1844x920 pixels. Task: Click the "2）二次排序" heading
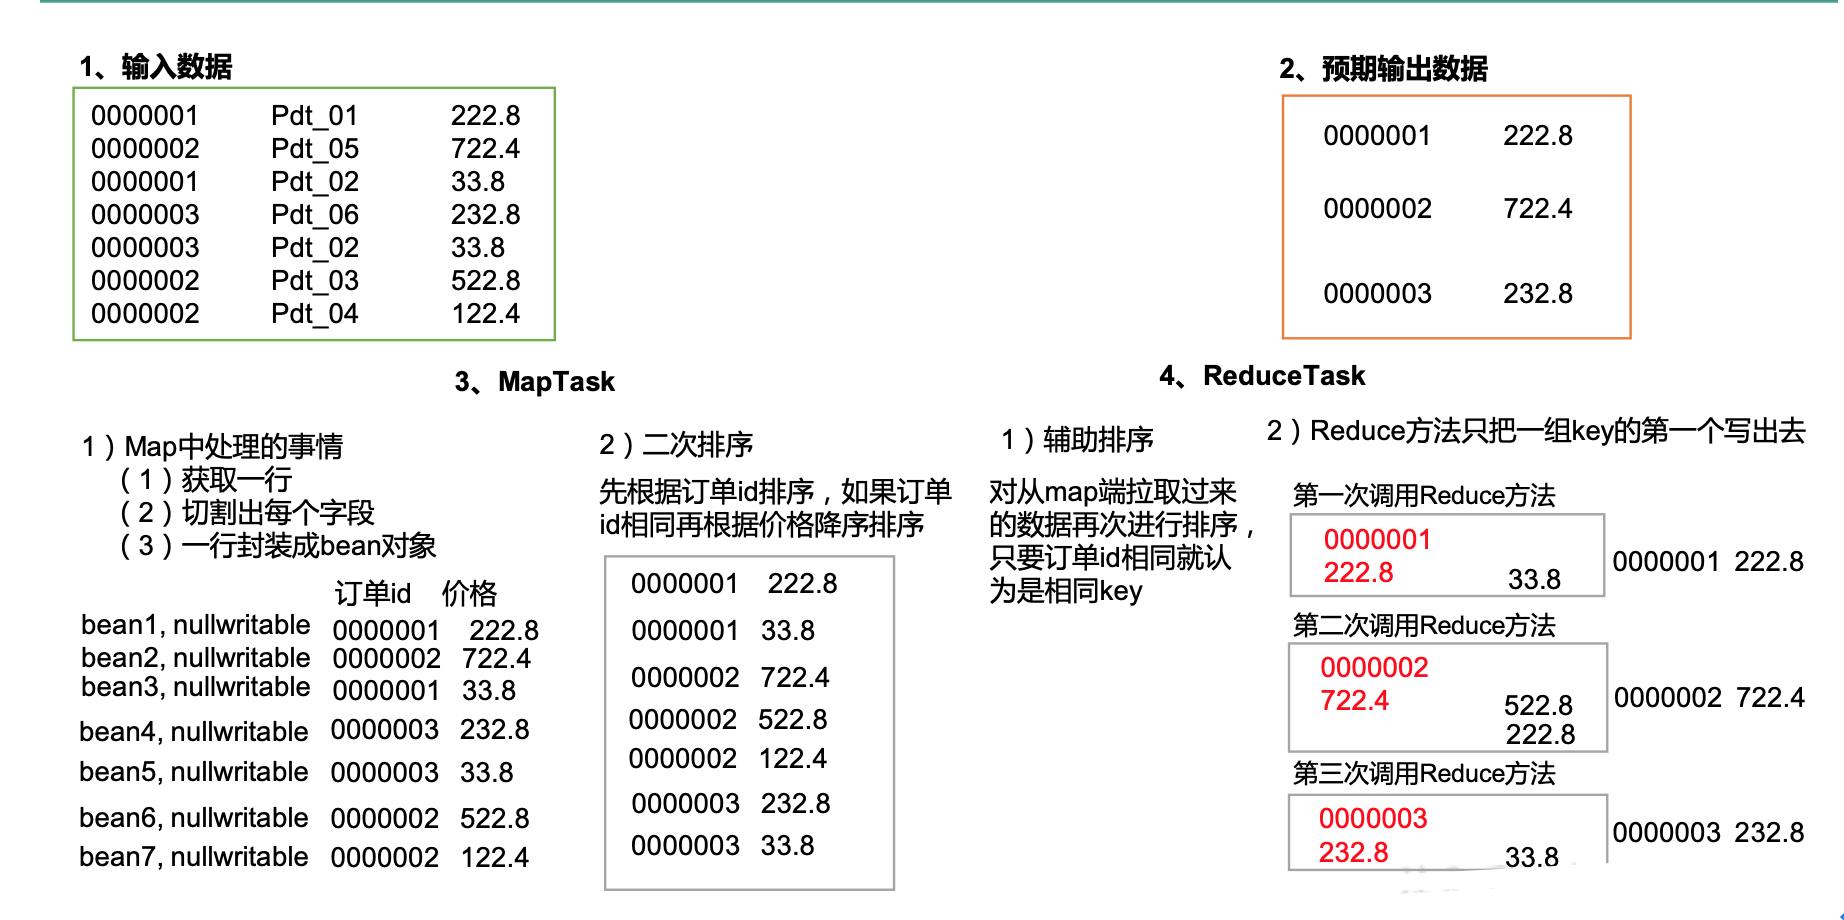pyautogui.click(x=676, y=444)
